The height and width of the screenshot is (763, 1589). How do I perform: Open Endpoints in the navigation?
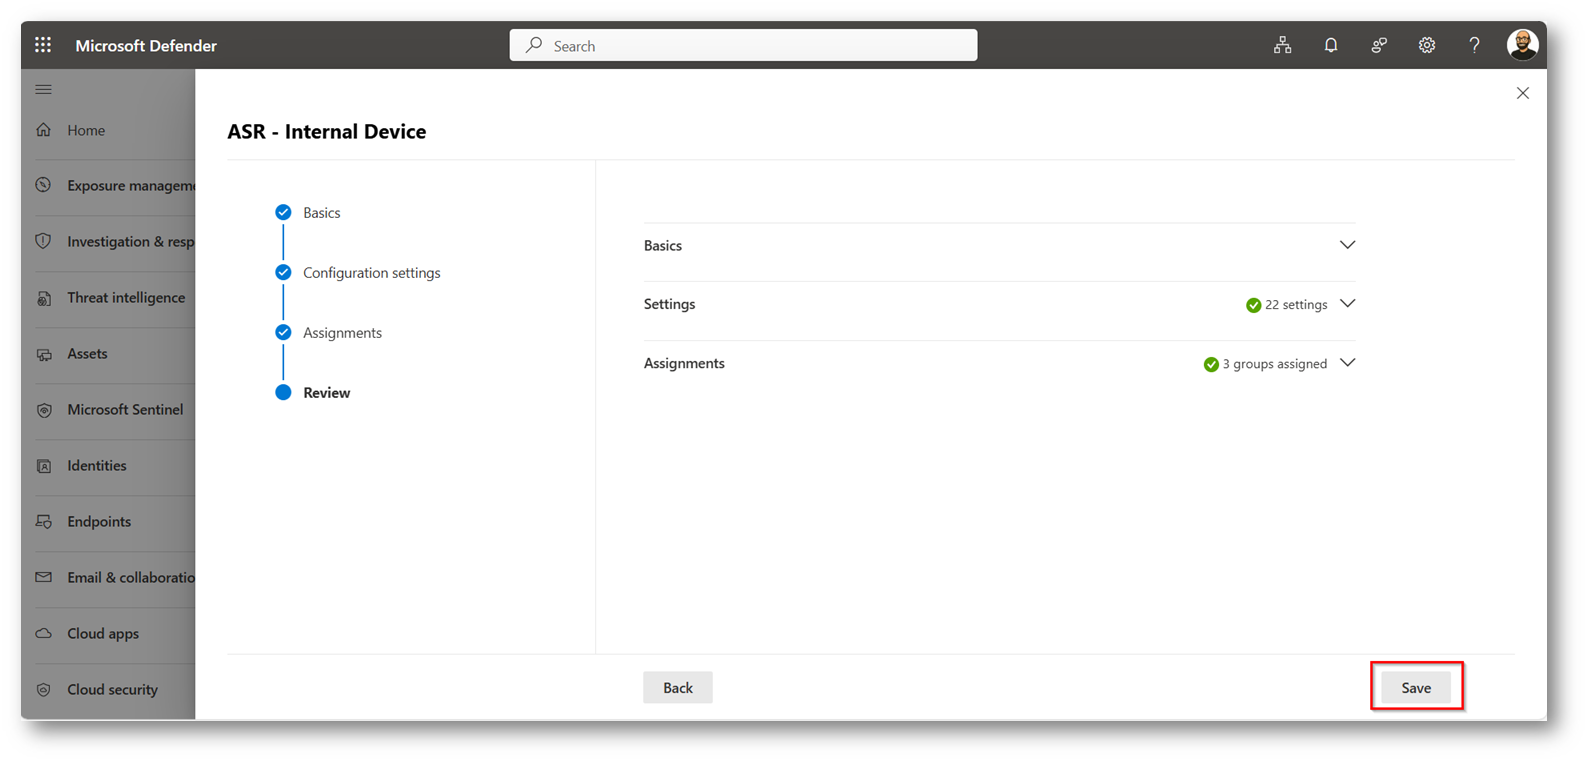coord(99,522)
